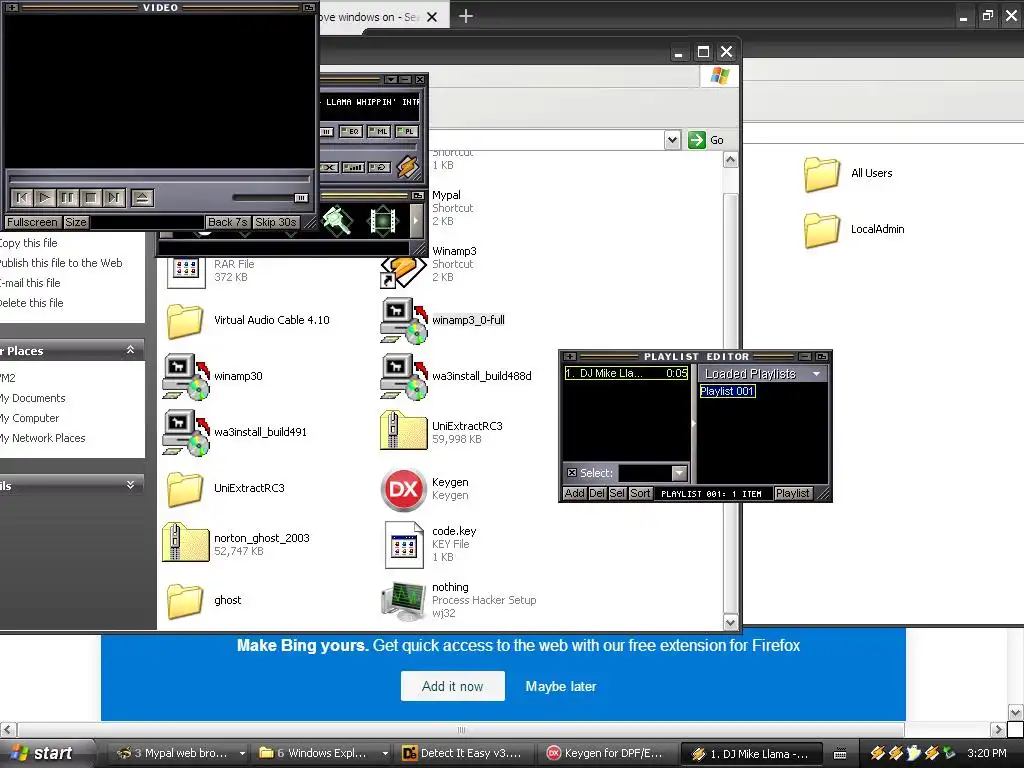Image resolution: width=1024 pixels, height=768 pixels.
Task: Click the plus button on Video window titlebar
Action: (11, 7)
